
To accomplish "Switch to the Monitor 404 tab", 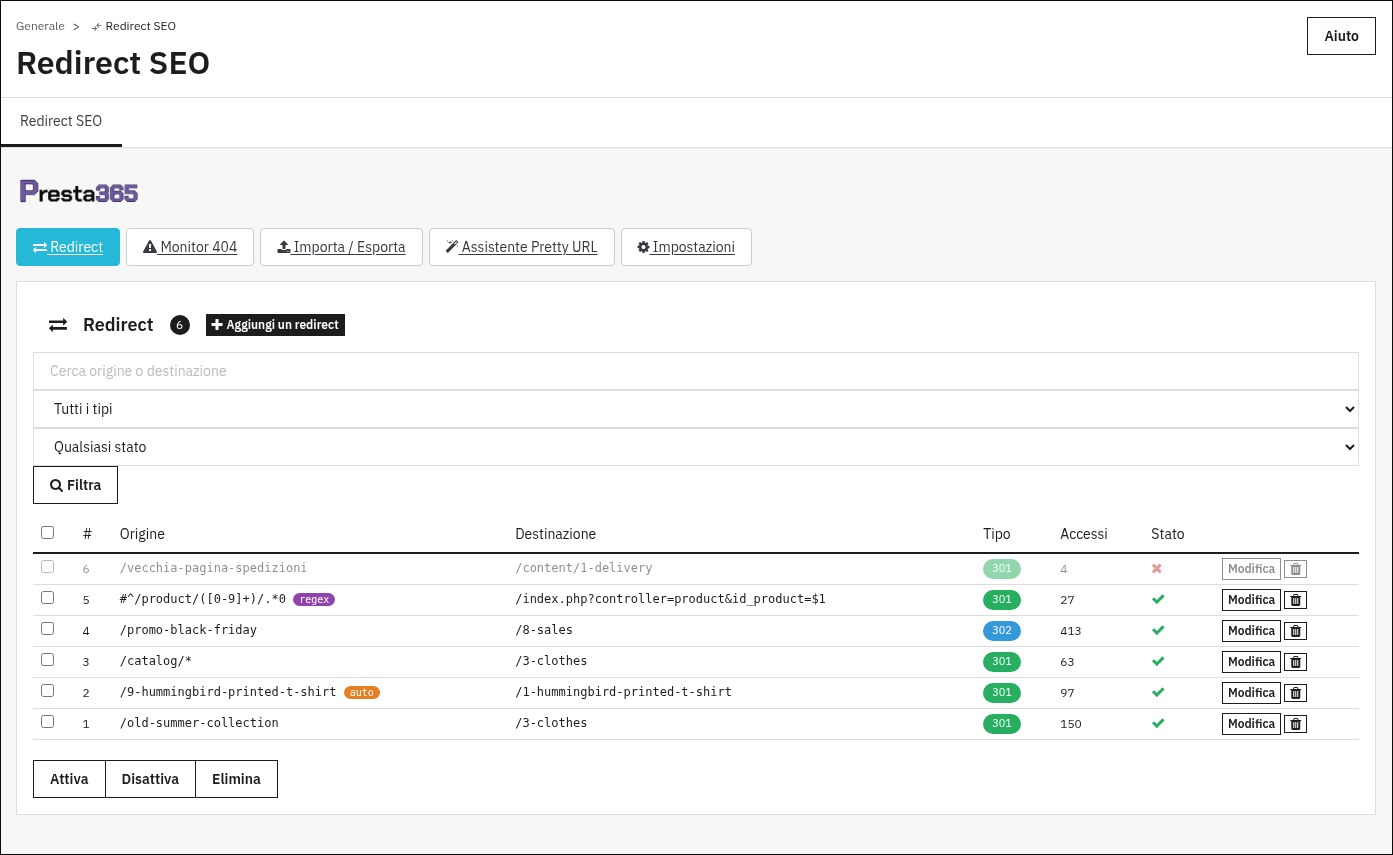I will pyautogui.click(x=190, y=247).
